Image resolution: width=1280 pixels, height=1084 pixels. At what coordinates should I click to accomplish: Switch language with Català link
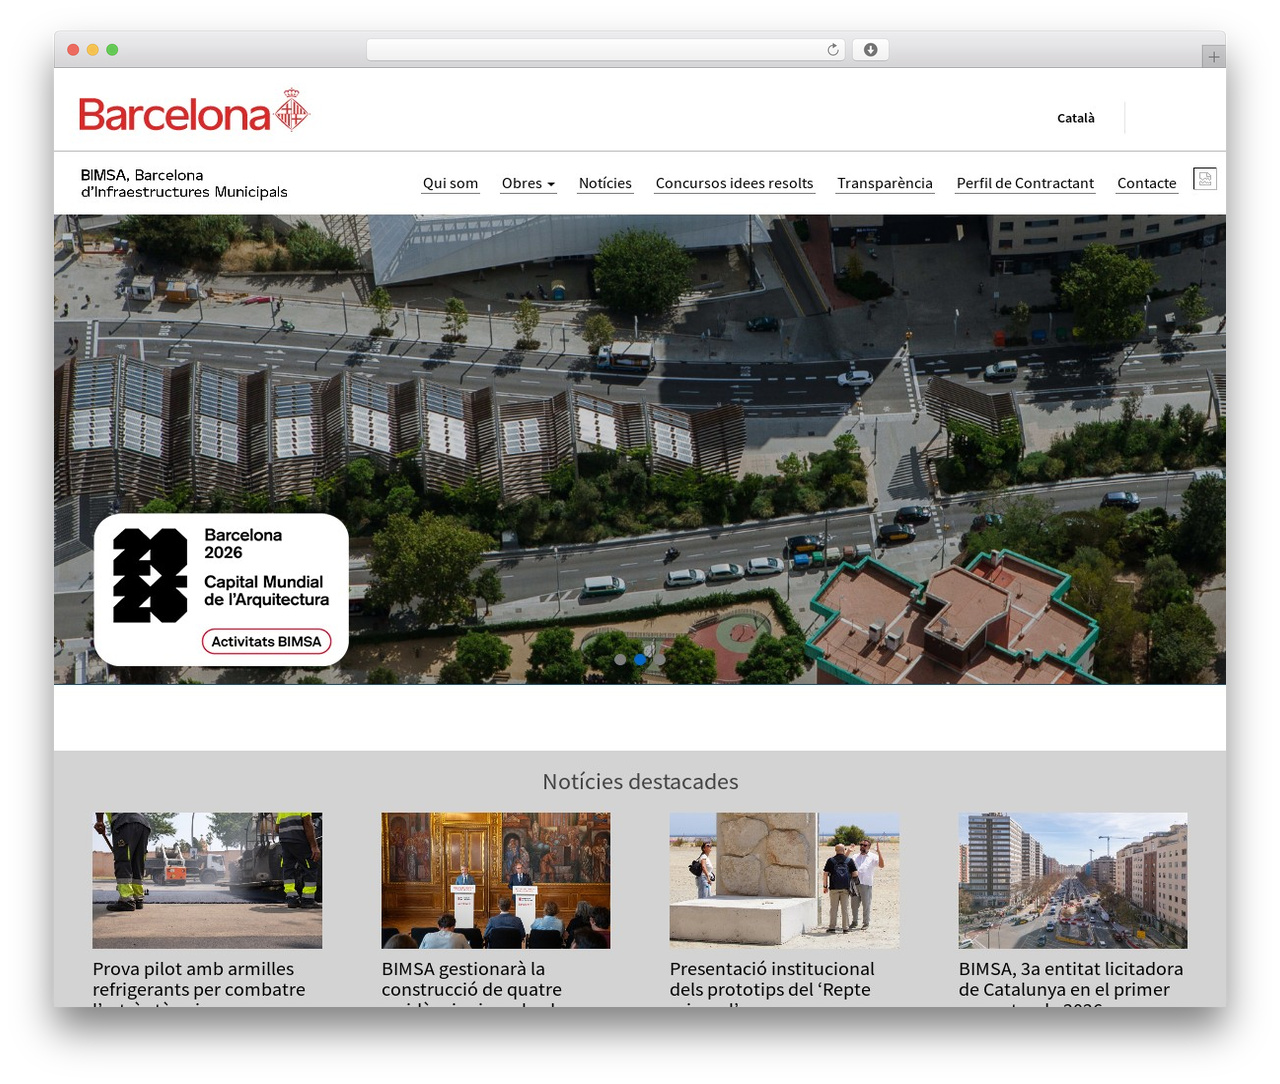(1076, 118)
